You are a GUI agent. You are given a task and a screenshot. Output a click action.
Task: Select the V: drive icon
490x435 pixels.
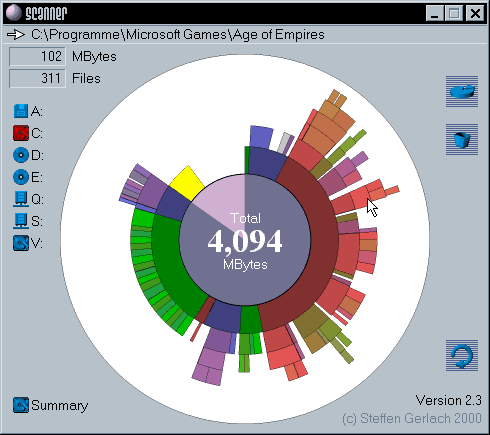[x=21, y=243]
